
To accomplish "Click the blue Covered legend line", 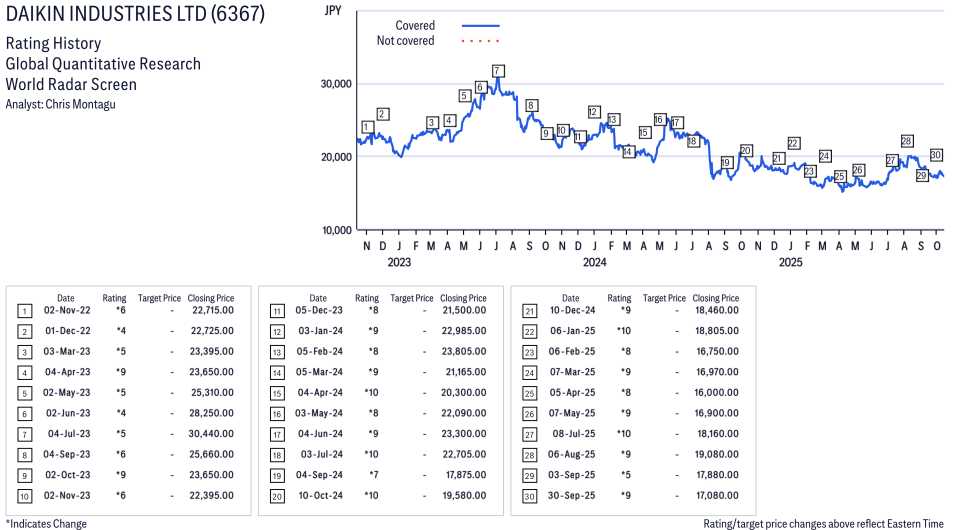I will pyautogui.click(x=480, y=26).
